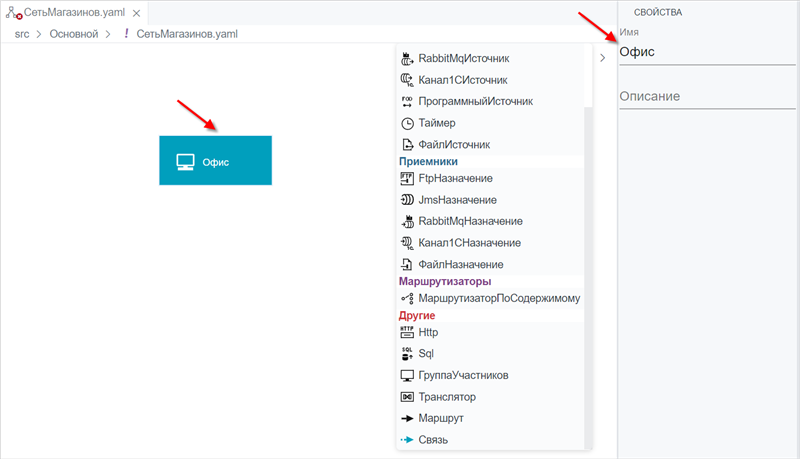This screenshot has width=800, height=459.
Task: Click the Канал1СИсточник icon
Action: [x=407, y=80]
